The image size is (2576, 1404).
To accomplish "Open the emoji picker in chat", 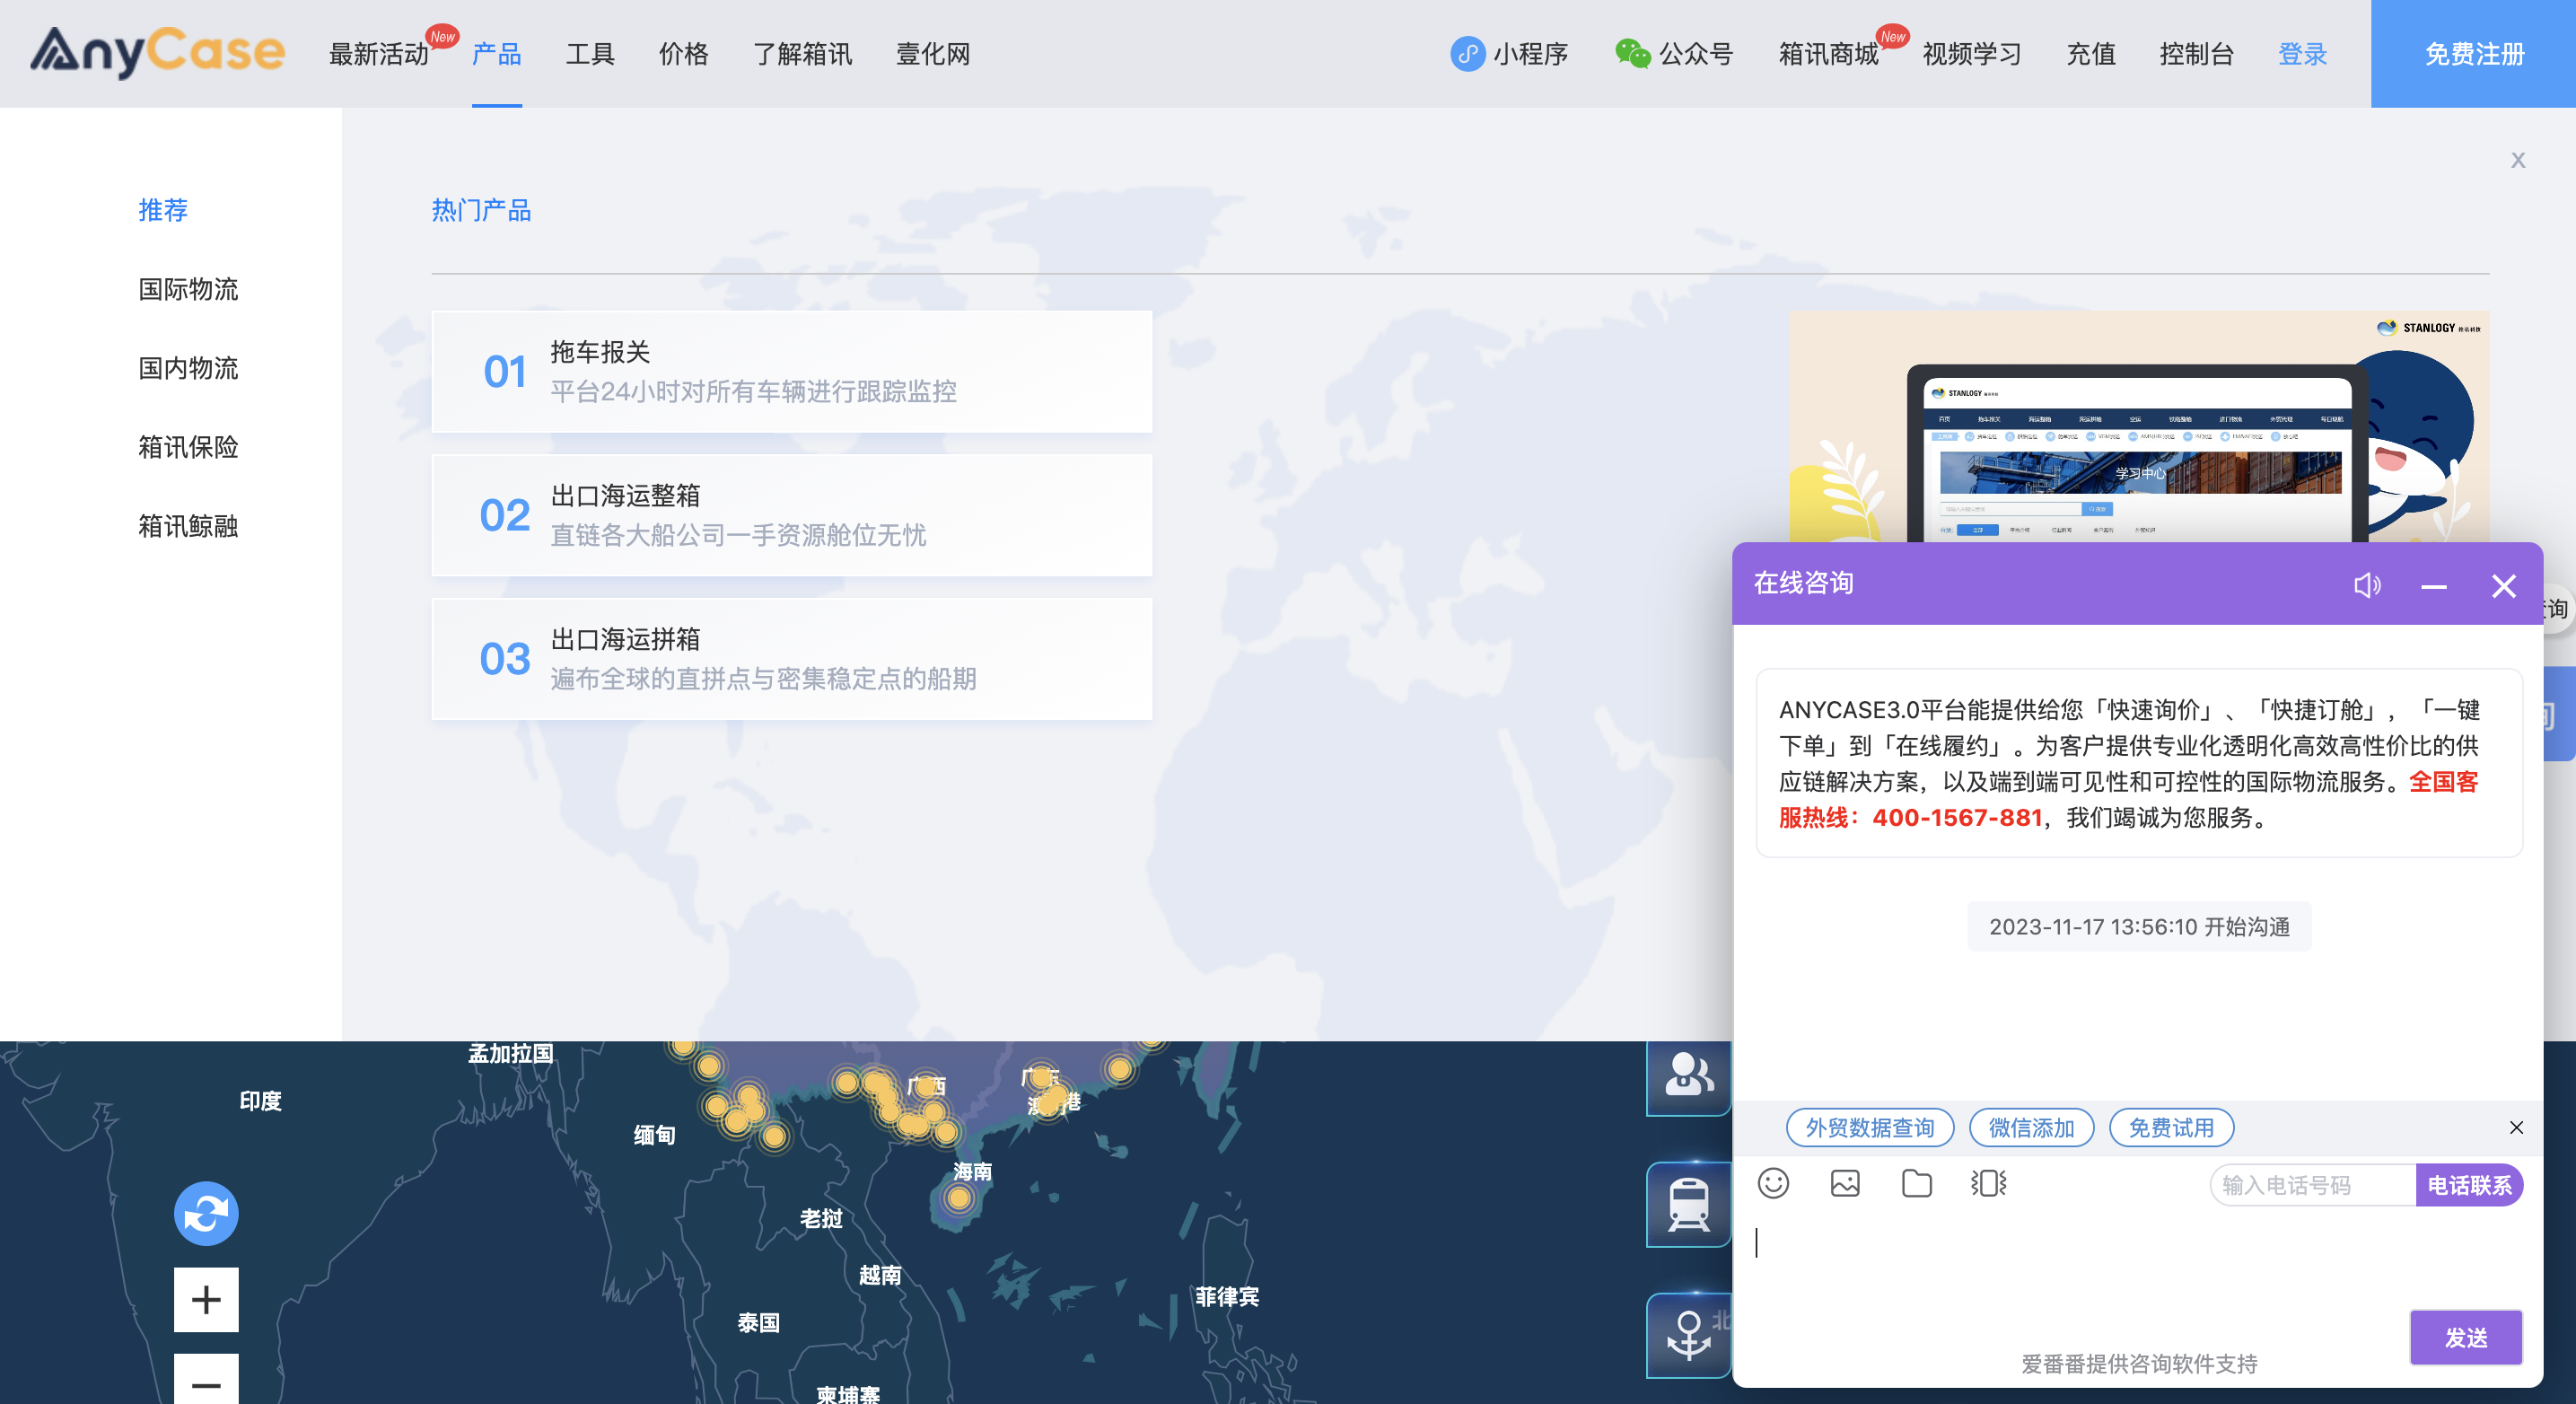I will 1773,1183.
